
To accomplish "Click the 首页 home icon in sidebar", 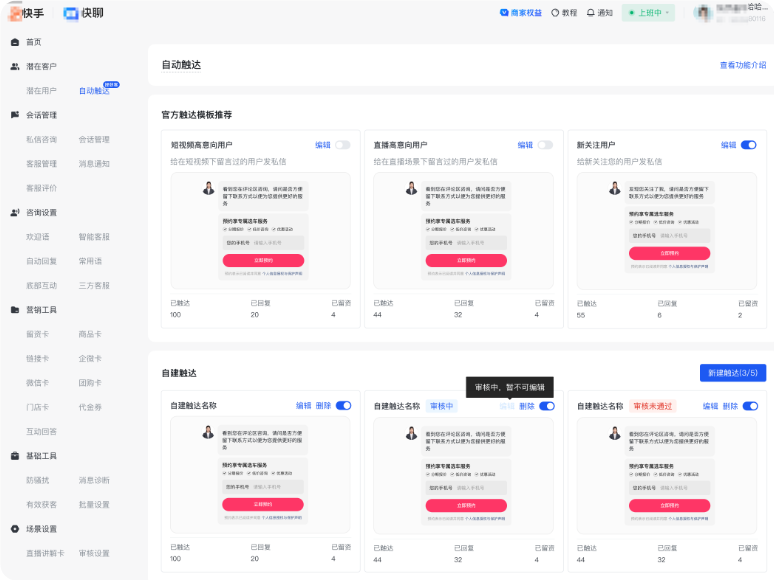I will pos(15,42).
